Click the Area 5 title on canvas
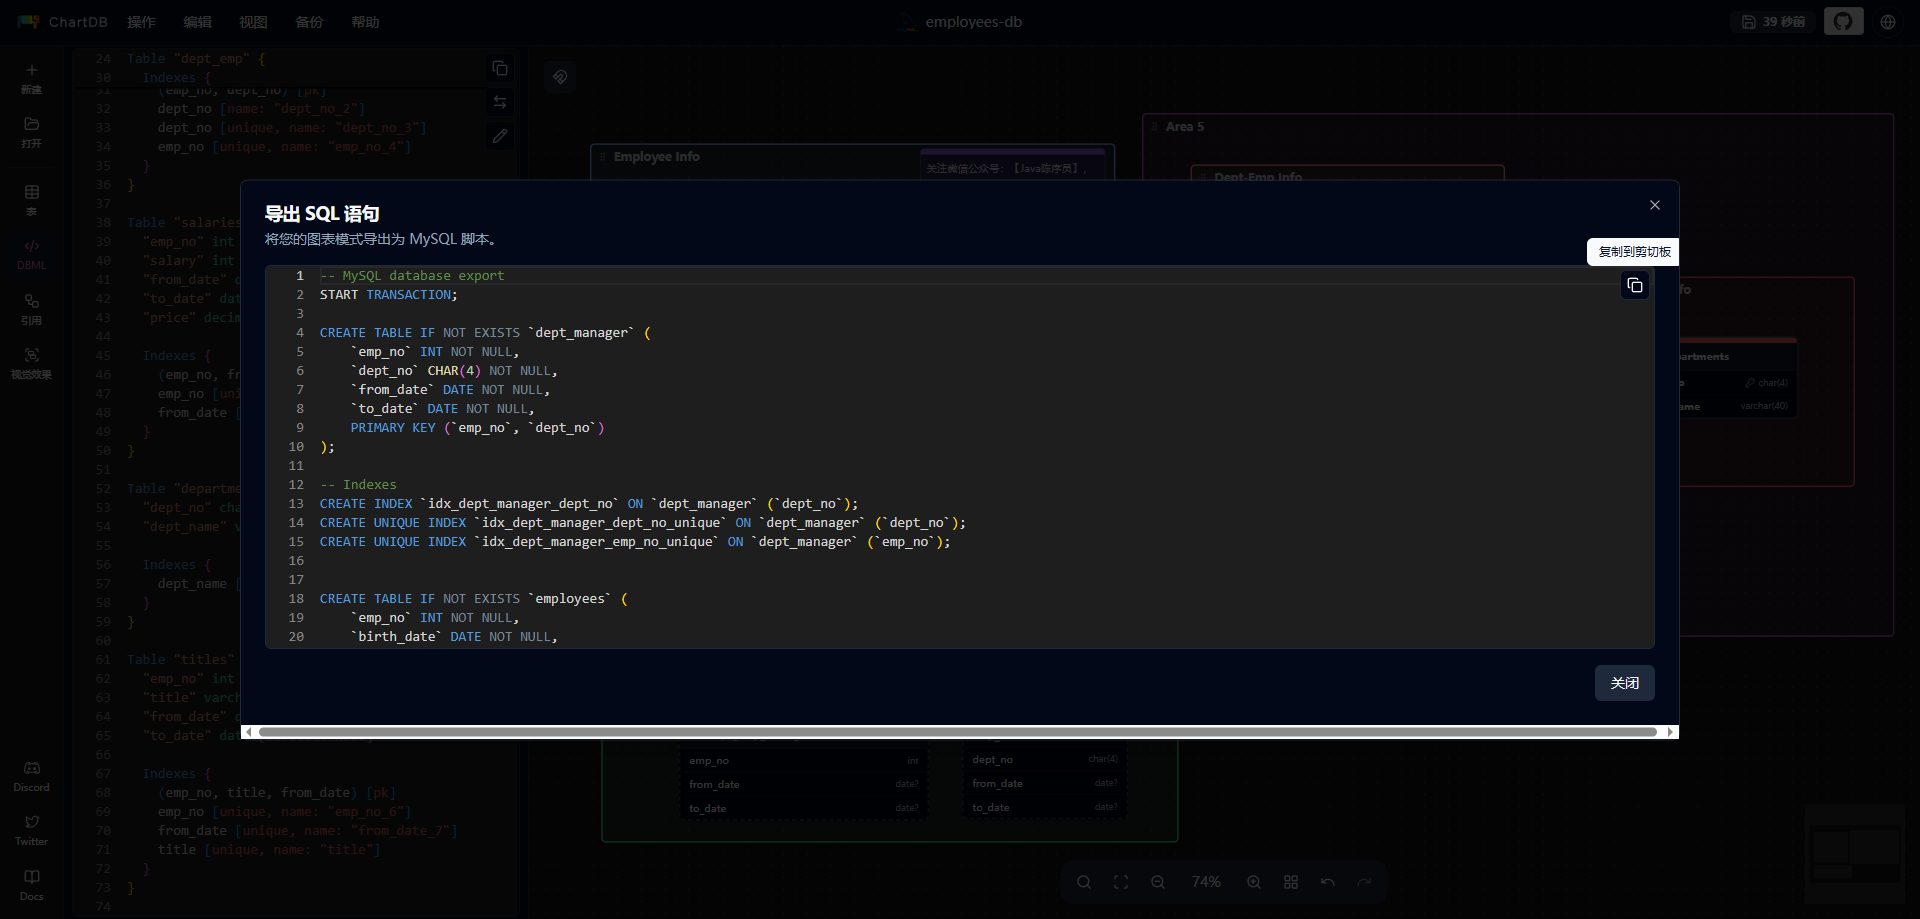Image resolution: width=1920 pixels, height=919 pixels. (1185, 127)
